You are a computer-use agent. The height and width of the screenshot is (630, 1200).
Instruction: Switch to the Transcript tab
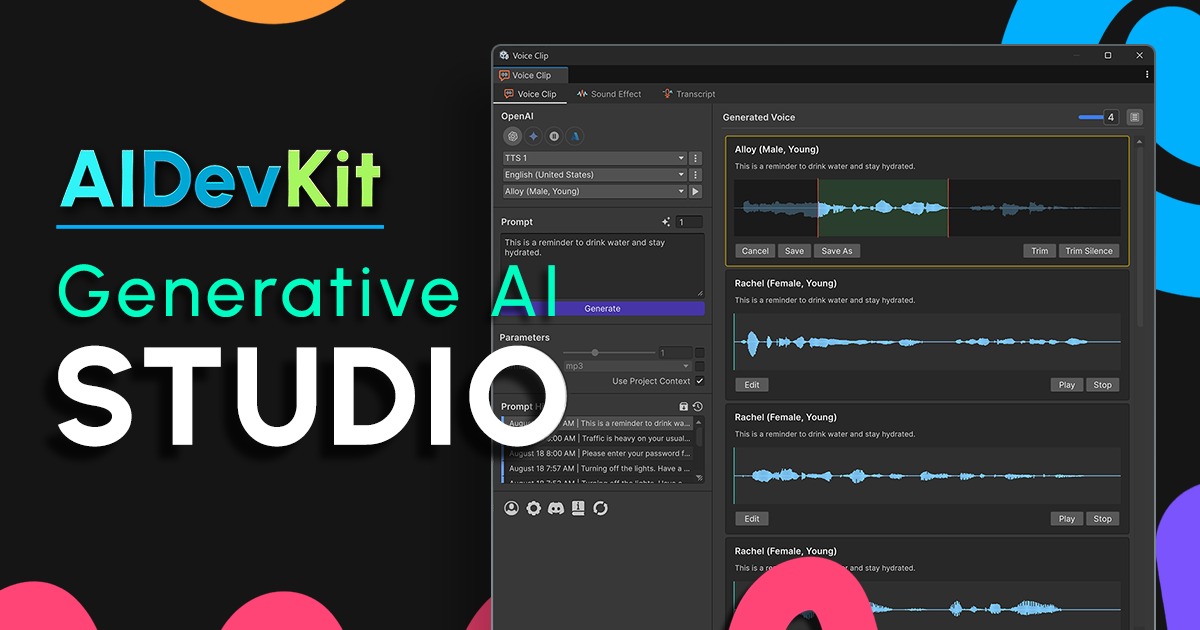[x=689, y=93]
